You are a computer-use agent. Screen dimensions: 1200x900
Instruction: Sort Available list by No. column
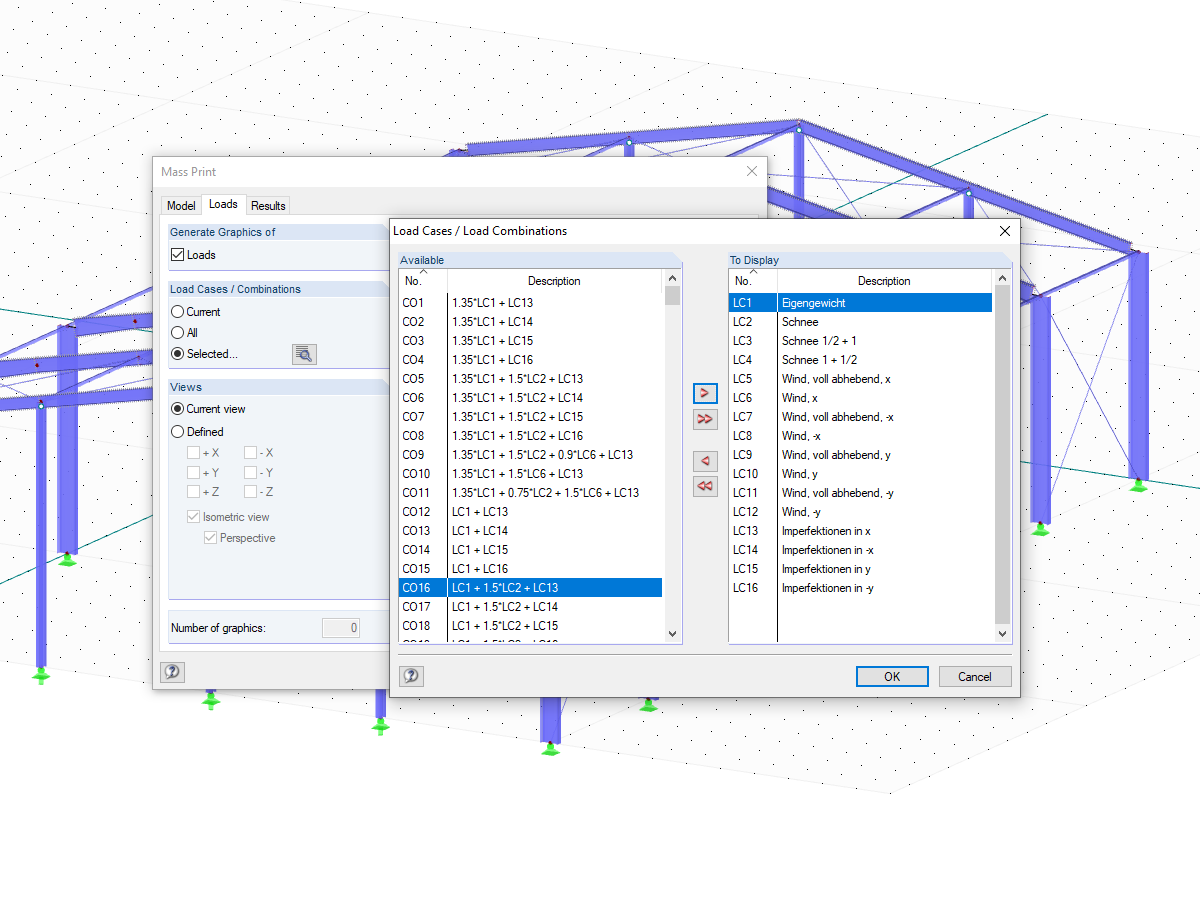422,280
